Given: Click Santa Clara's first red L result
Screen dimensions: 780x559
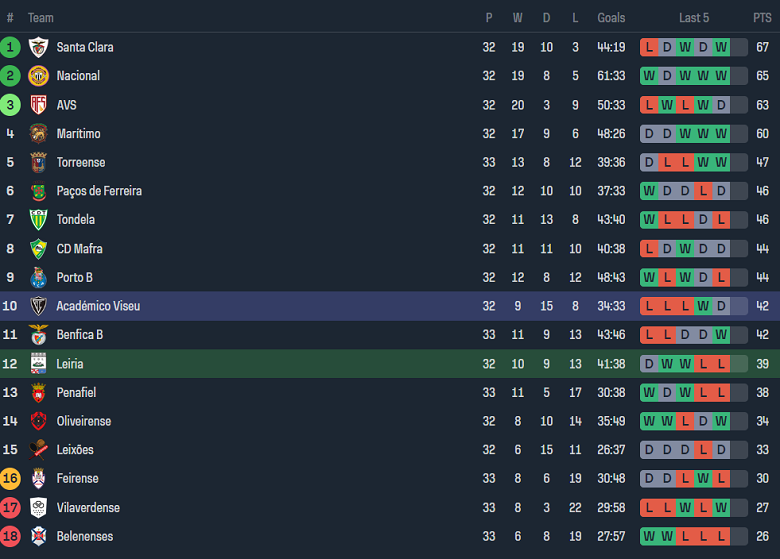Looking at the screenshot, I should [x=650, y=47].
